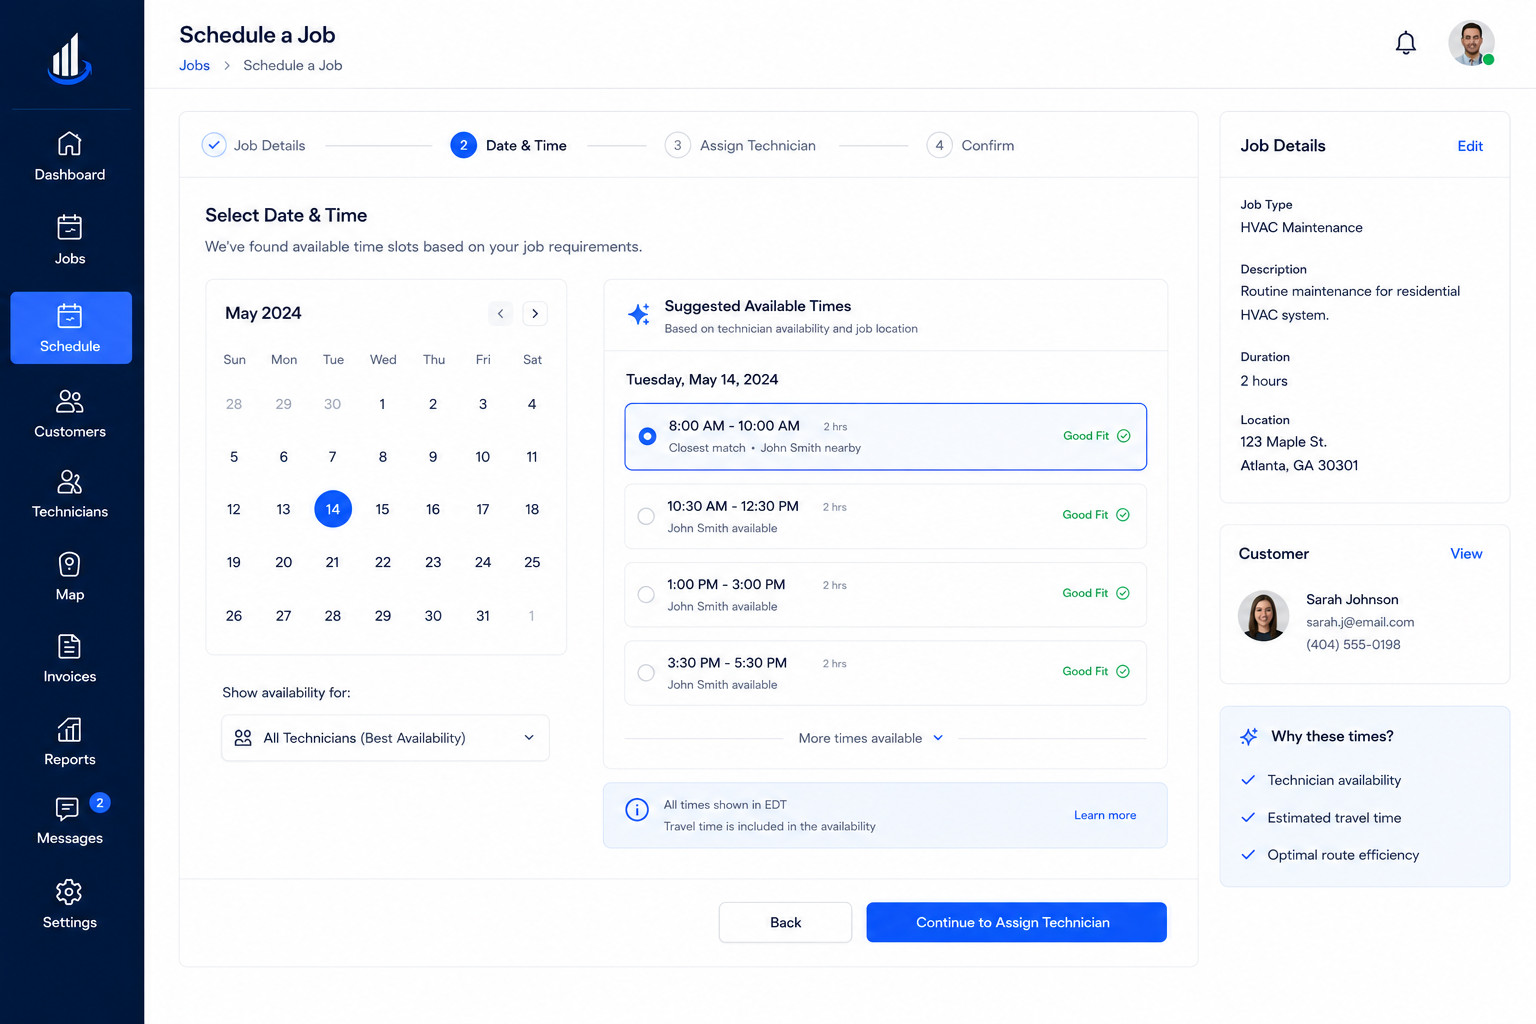Select May 1 in calendar
This screenshot has width=1536, height=1024.
[x=382, y=404]
